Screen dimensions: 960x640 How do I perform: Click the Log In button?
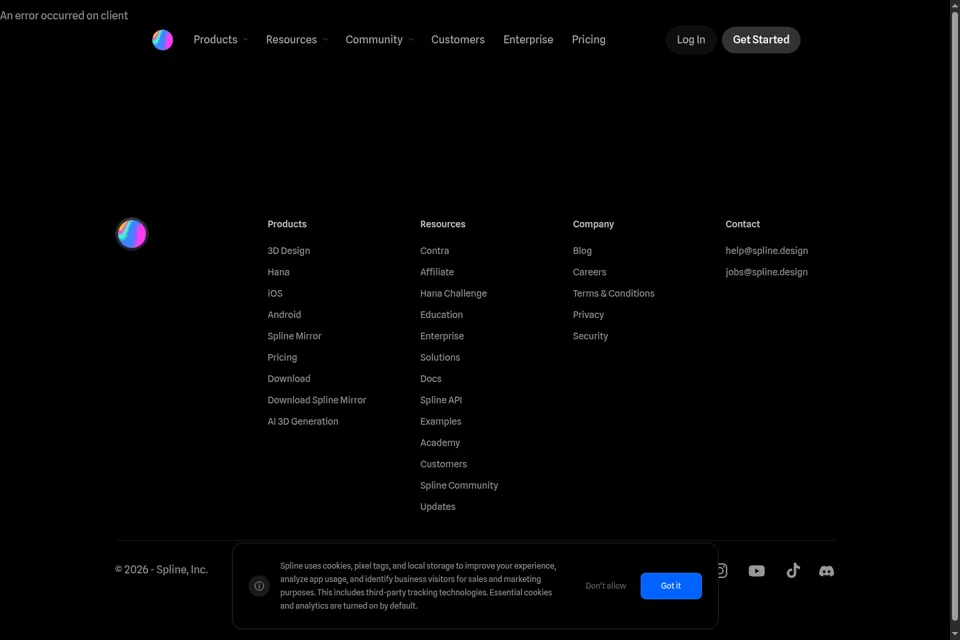[x=691, y=40]
